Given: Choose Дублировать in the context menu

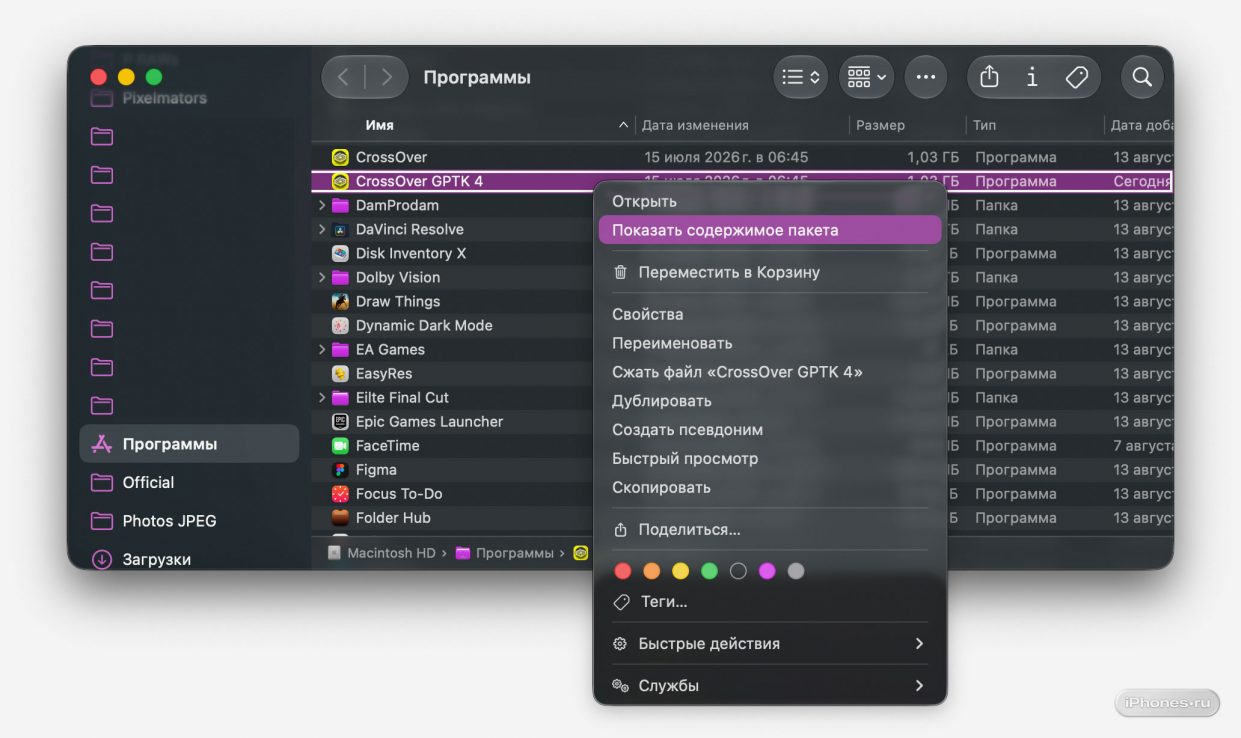Looking at the screenshot, I should (769, 401).
